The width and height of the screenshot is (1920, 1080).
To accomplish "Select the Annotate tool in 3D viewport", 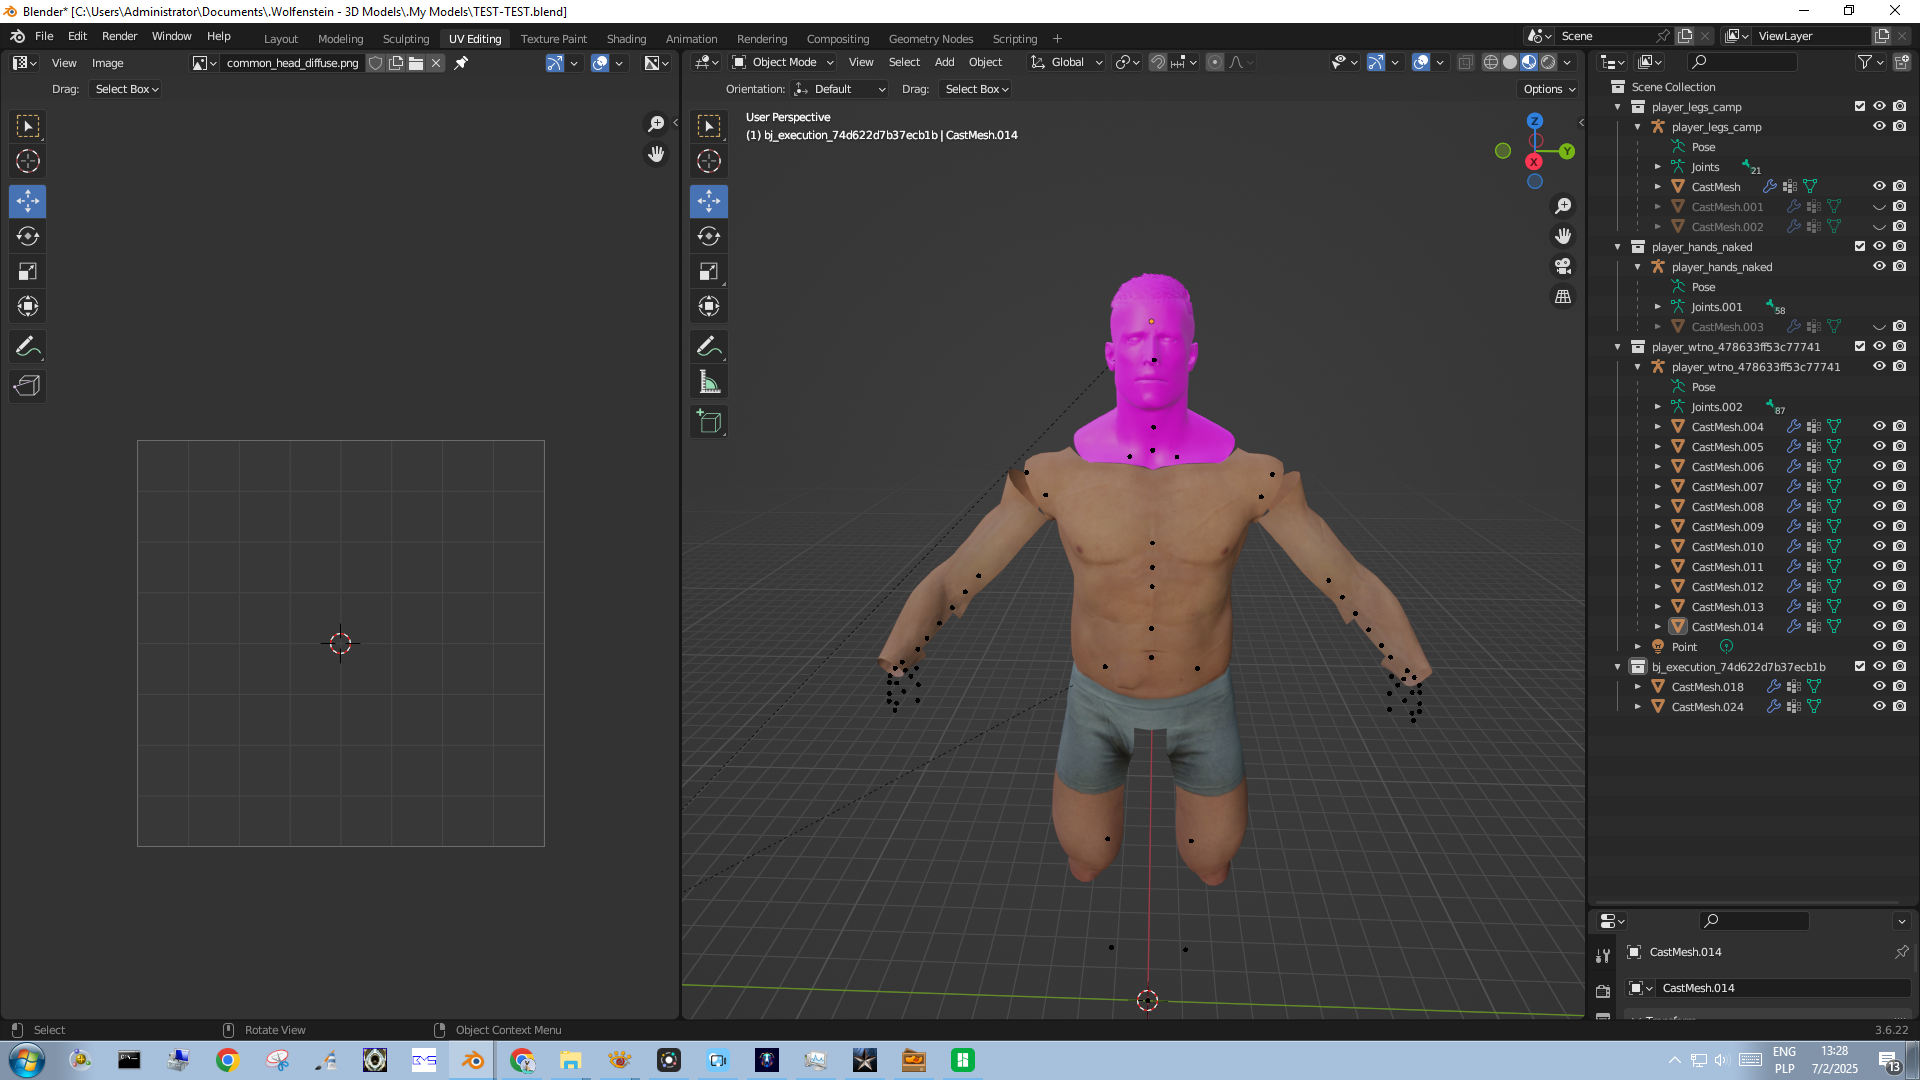I will click(709, 347).
